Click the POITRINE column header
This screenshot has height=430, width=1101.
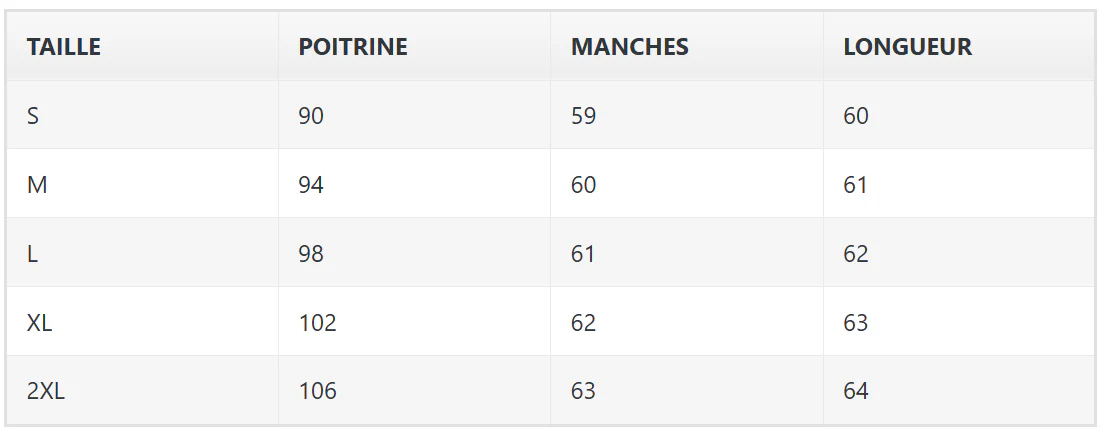point(414,46)
